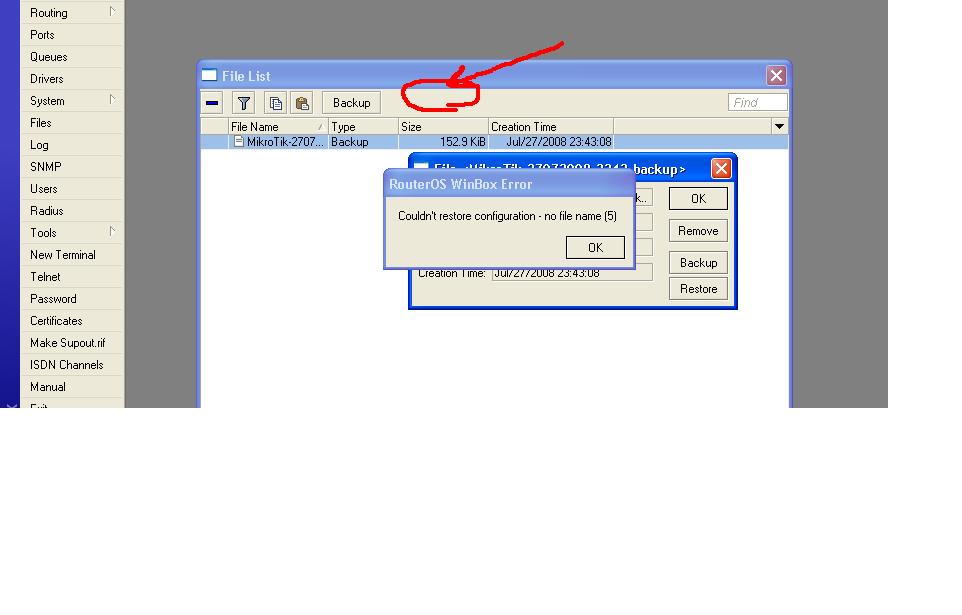Click the copy icon in File List toolbar
The height and width of the screenshot is (615, 962).
pyautogui.click(x=275, y=103)
